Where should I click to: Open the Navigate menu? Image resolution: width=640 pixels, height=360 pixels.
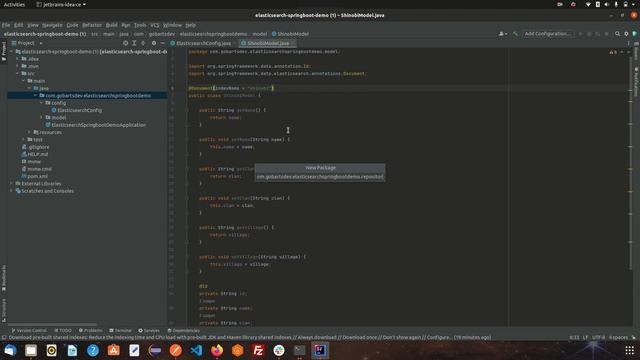[52, 25]
